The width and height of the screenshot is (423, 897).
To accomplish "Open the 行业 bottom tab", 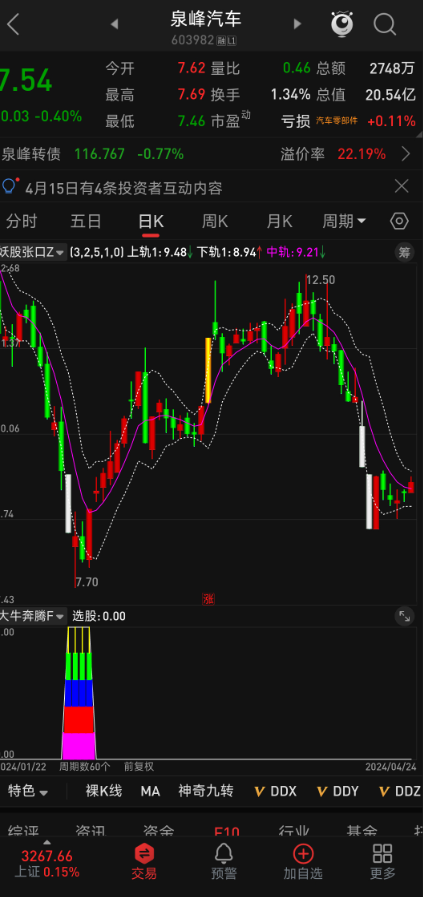I will point(294,830).
